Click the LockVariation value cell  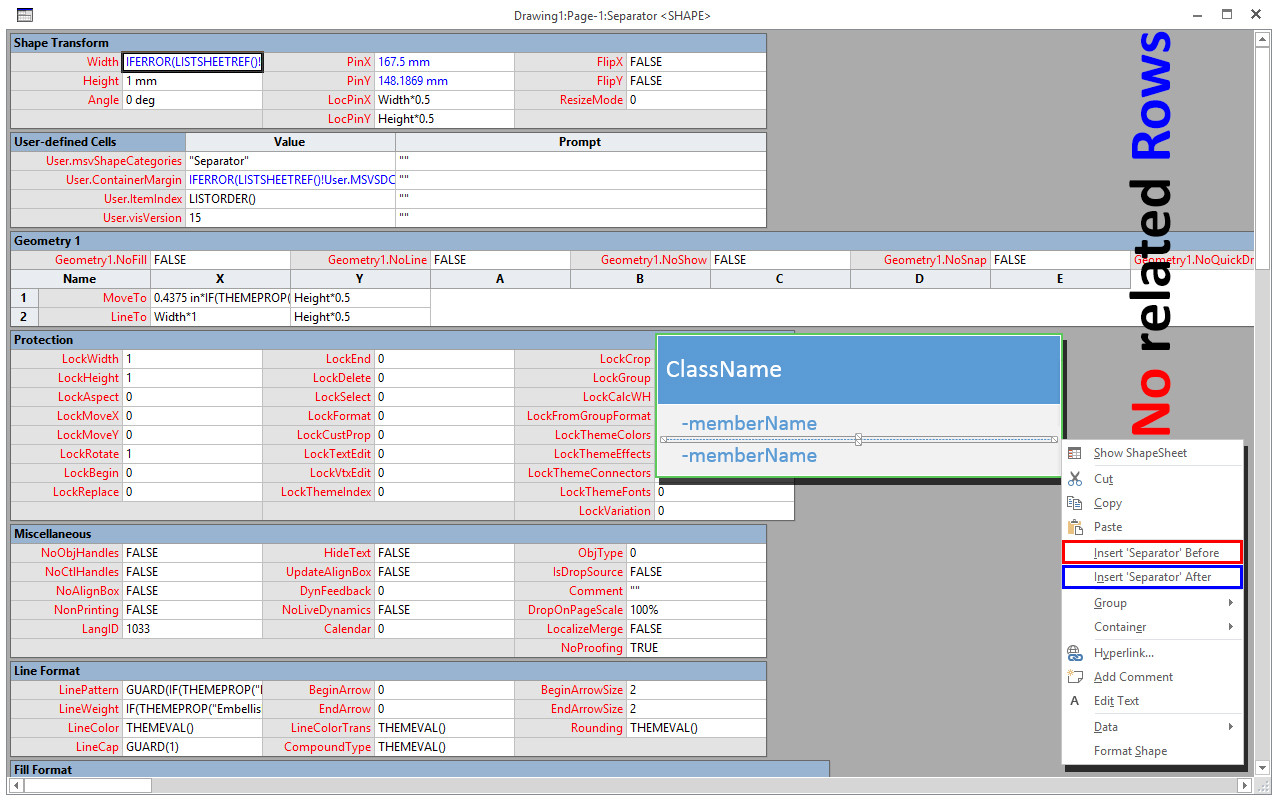[724, 511]
